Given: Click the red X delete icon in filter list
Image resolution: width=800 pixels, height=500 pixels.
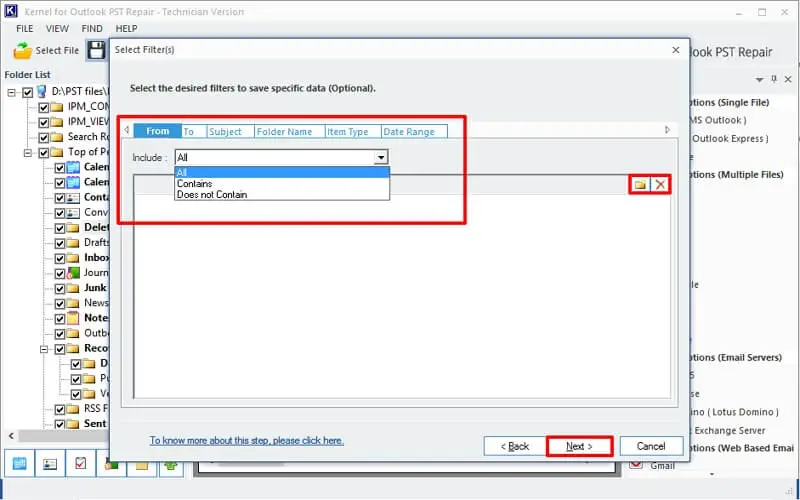Looking at the screenshot, I should pyautogui.click(x=661, y=185).
